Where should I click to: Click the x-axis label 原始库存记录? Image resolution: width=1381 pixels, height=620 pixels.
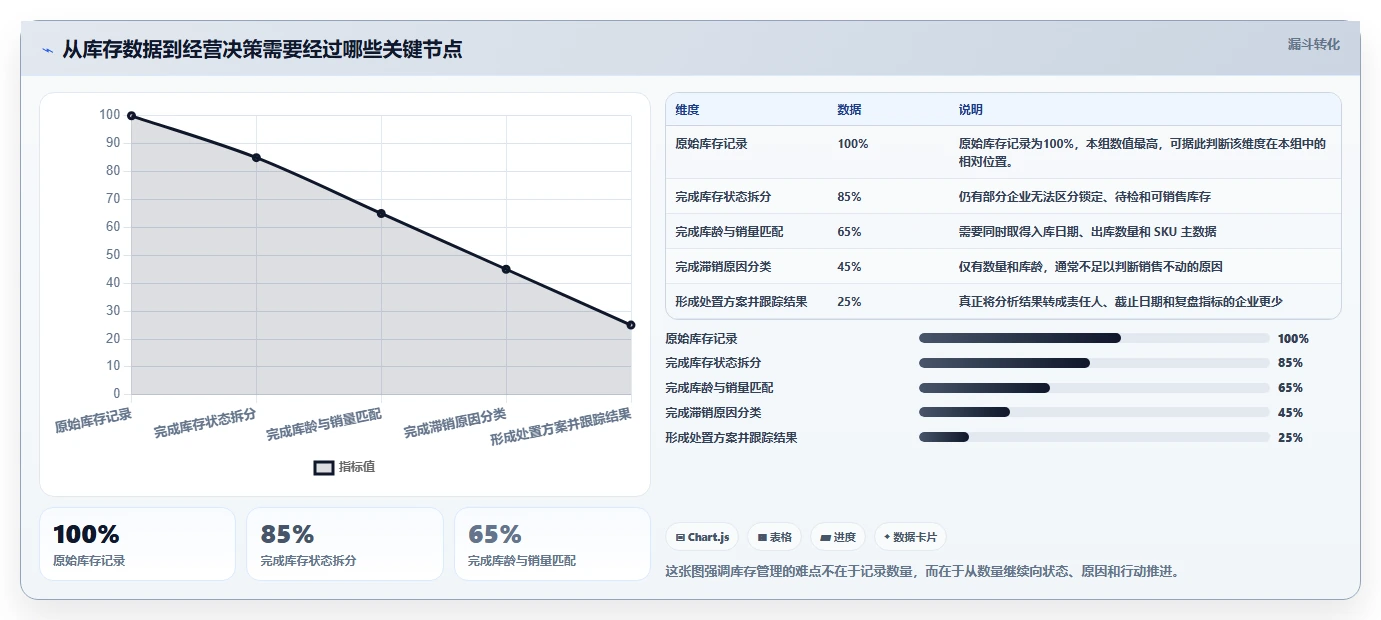tap(93, 419)
